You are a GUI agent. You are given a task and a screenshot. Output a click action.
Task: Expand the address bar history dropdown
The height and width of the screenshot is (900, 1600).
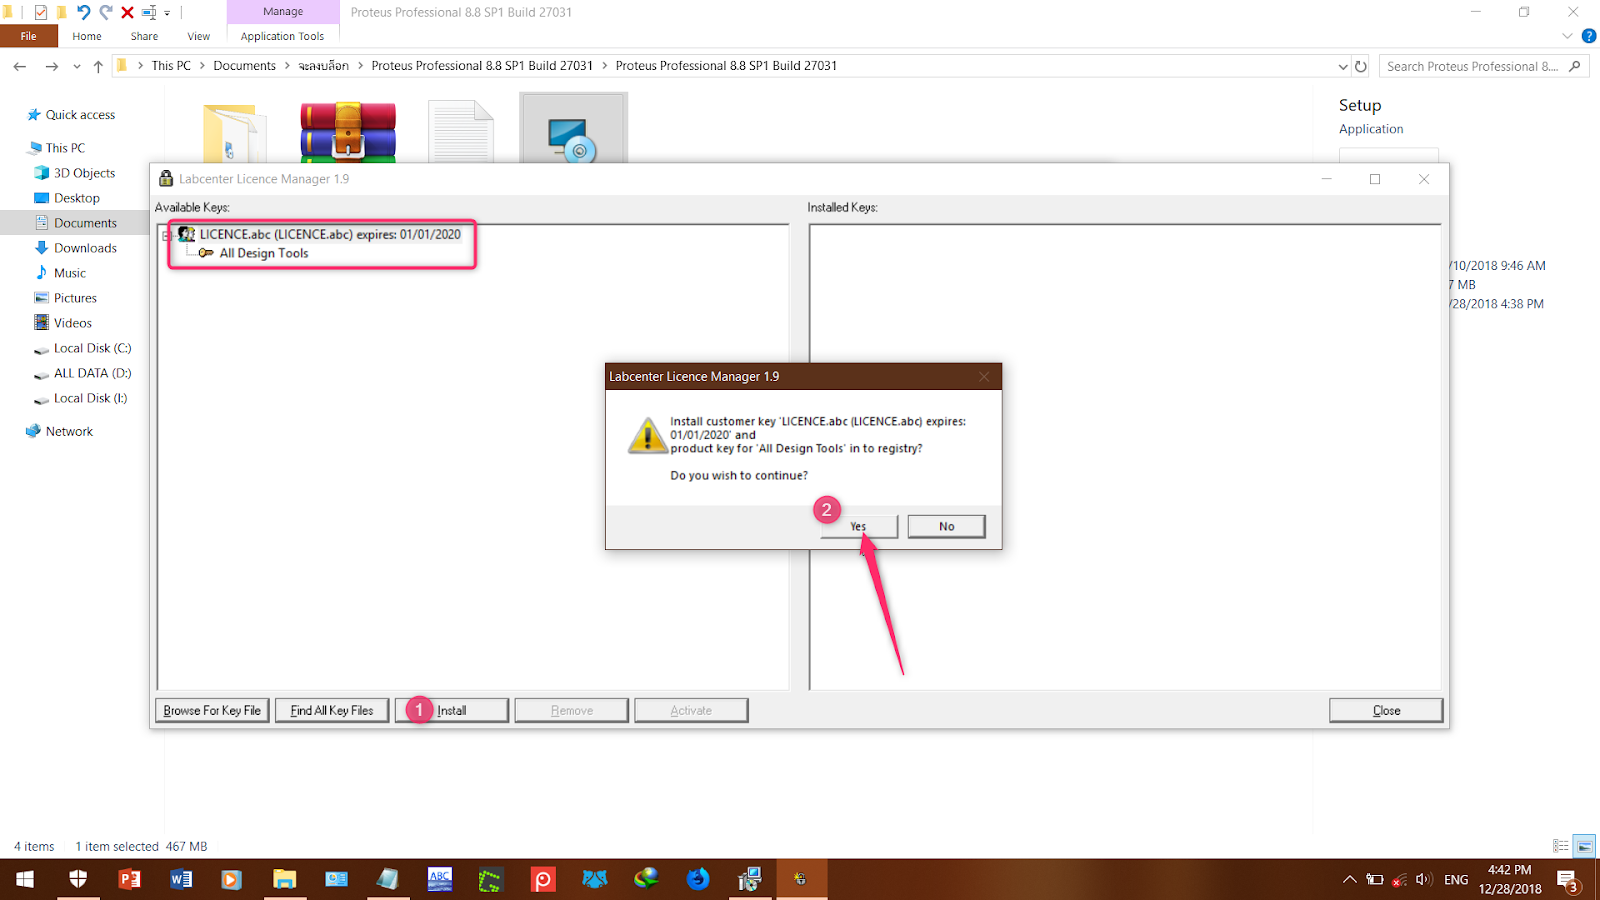pos(1342,66)
